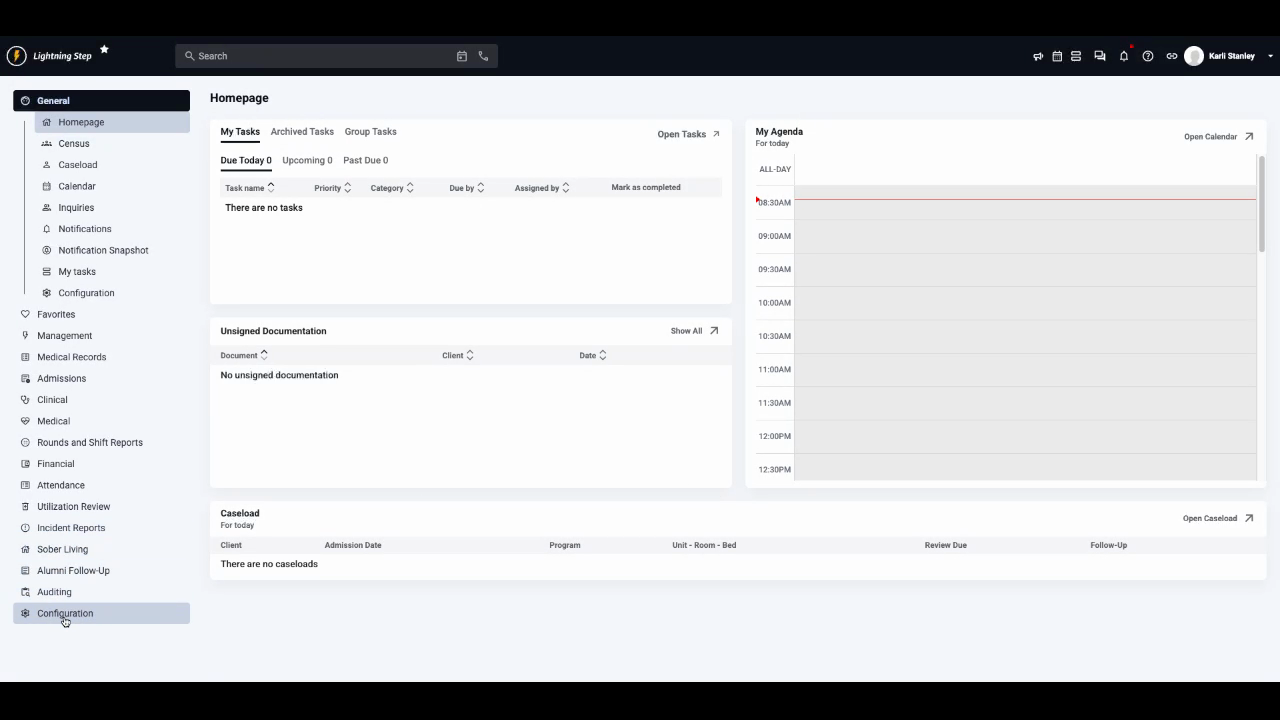Open the help question mark icon

pyautogui.click(x=1148, y=56)
